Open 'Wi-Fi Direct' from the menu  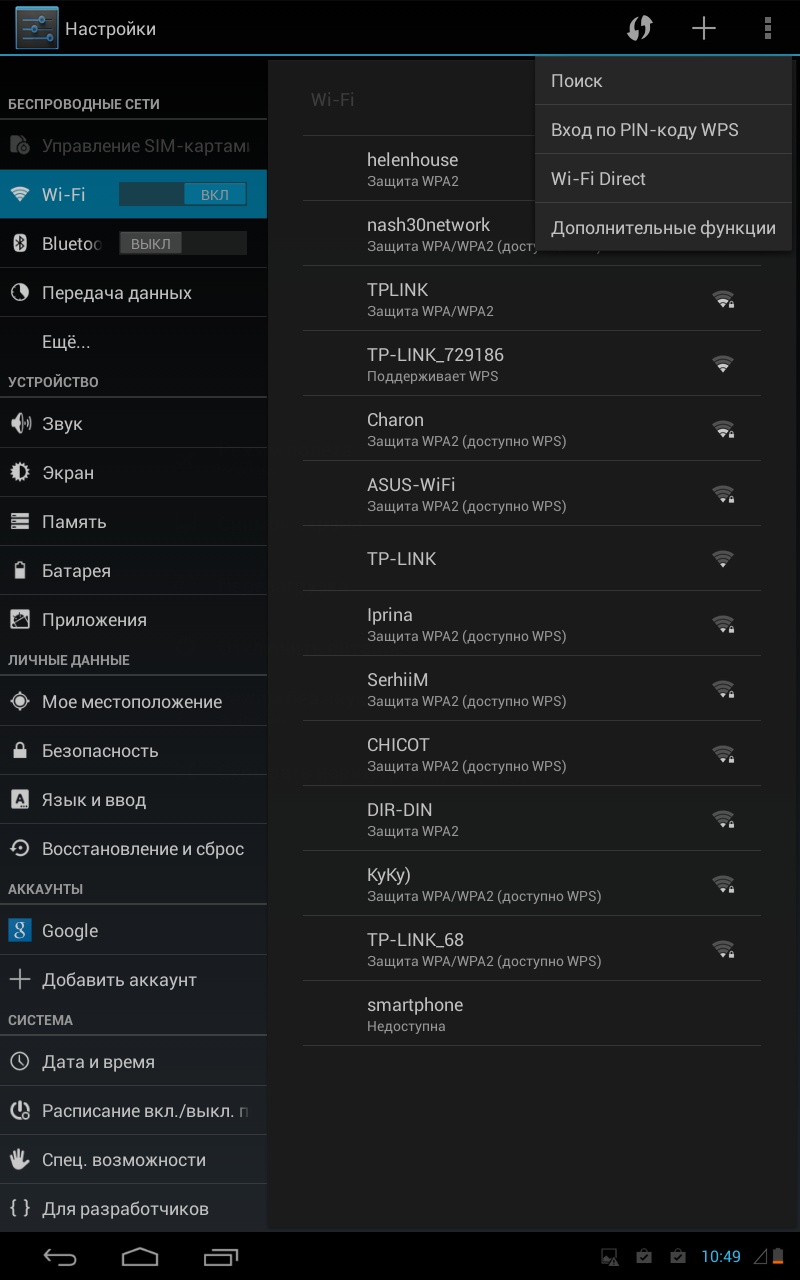tap(599, 179)
